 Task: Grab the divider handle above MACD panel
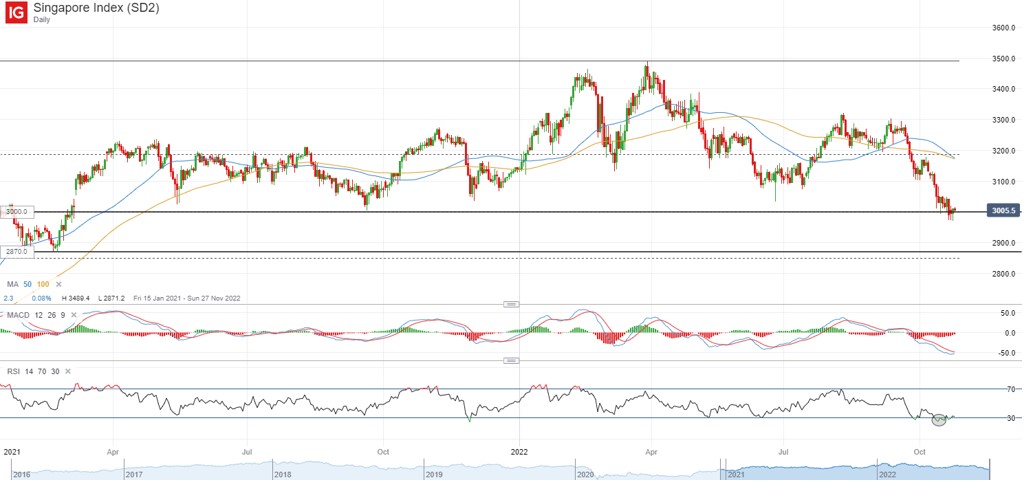point(511,304)
